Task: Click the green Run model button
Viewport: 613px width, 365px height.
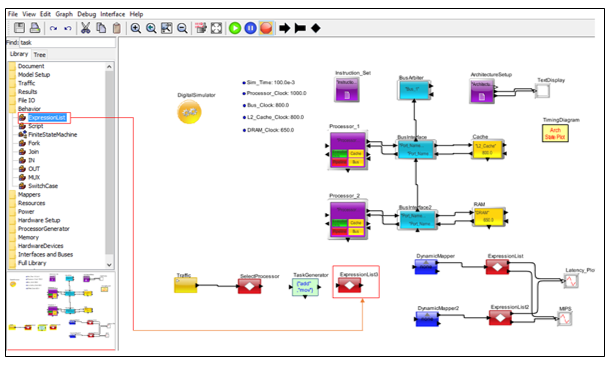Action: (x=235, y=28)
